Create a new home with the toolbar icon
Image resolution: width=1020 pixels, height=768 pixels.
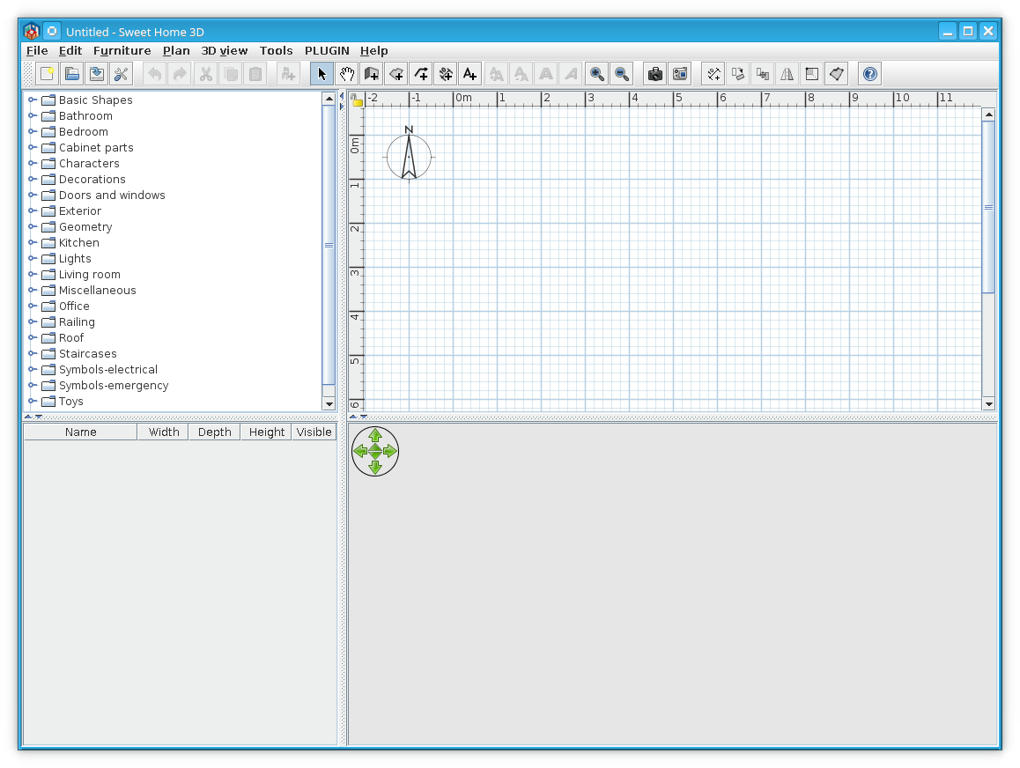[x=47, y=74]
